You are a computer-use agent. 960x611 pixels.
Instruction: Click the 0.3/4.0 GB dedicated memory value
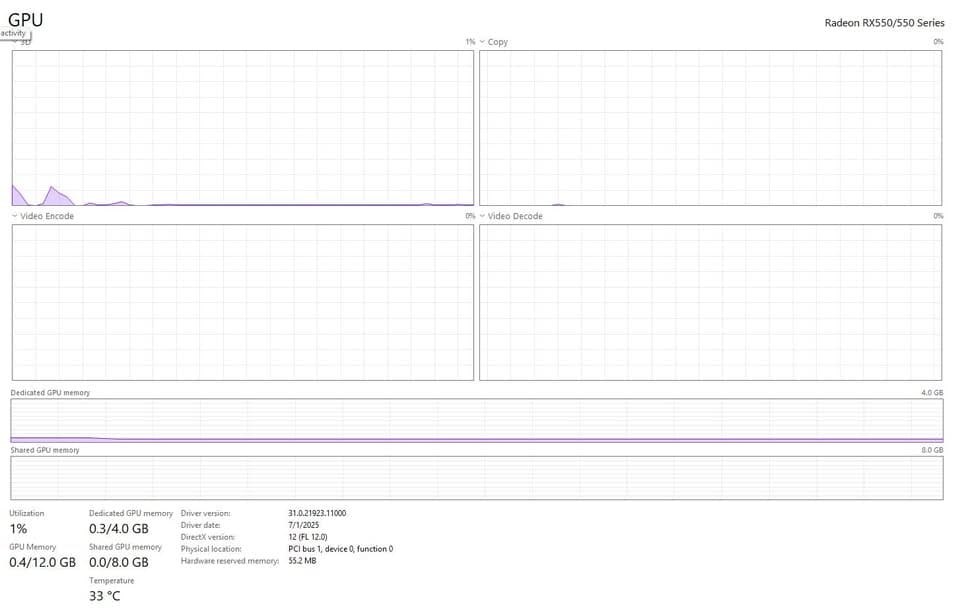click(119, 528)
